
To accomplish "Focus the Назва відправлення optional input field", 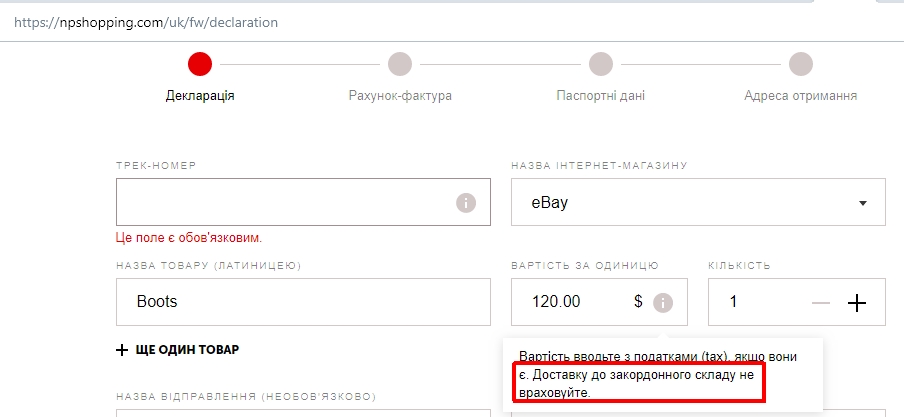I will tap(303, 411).
